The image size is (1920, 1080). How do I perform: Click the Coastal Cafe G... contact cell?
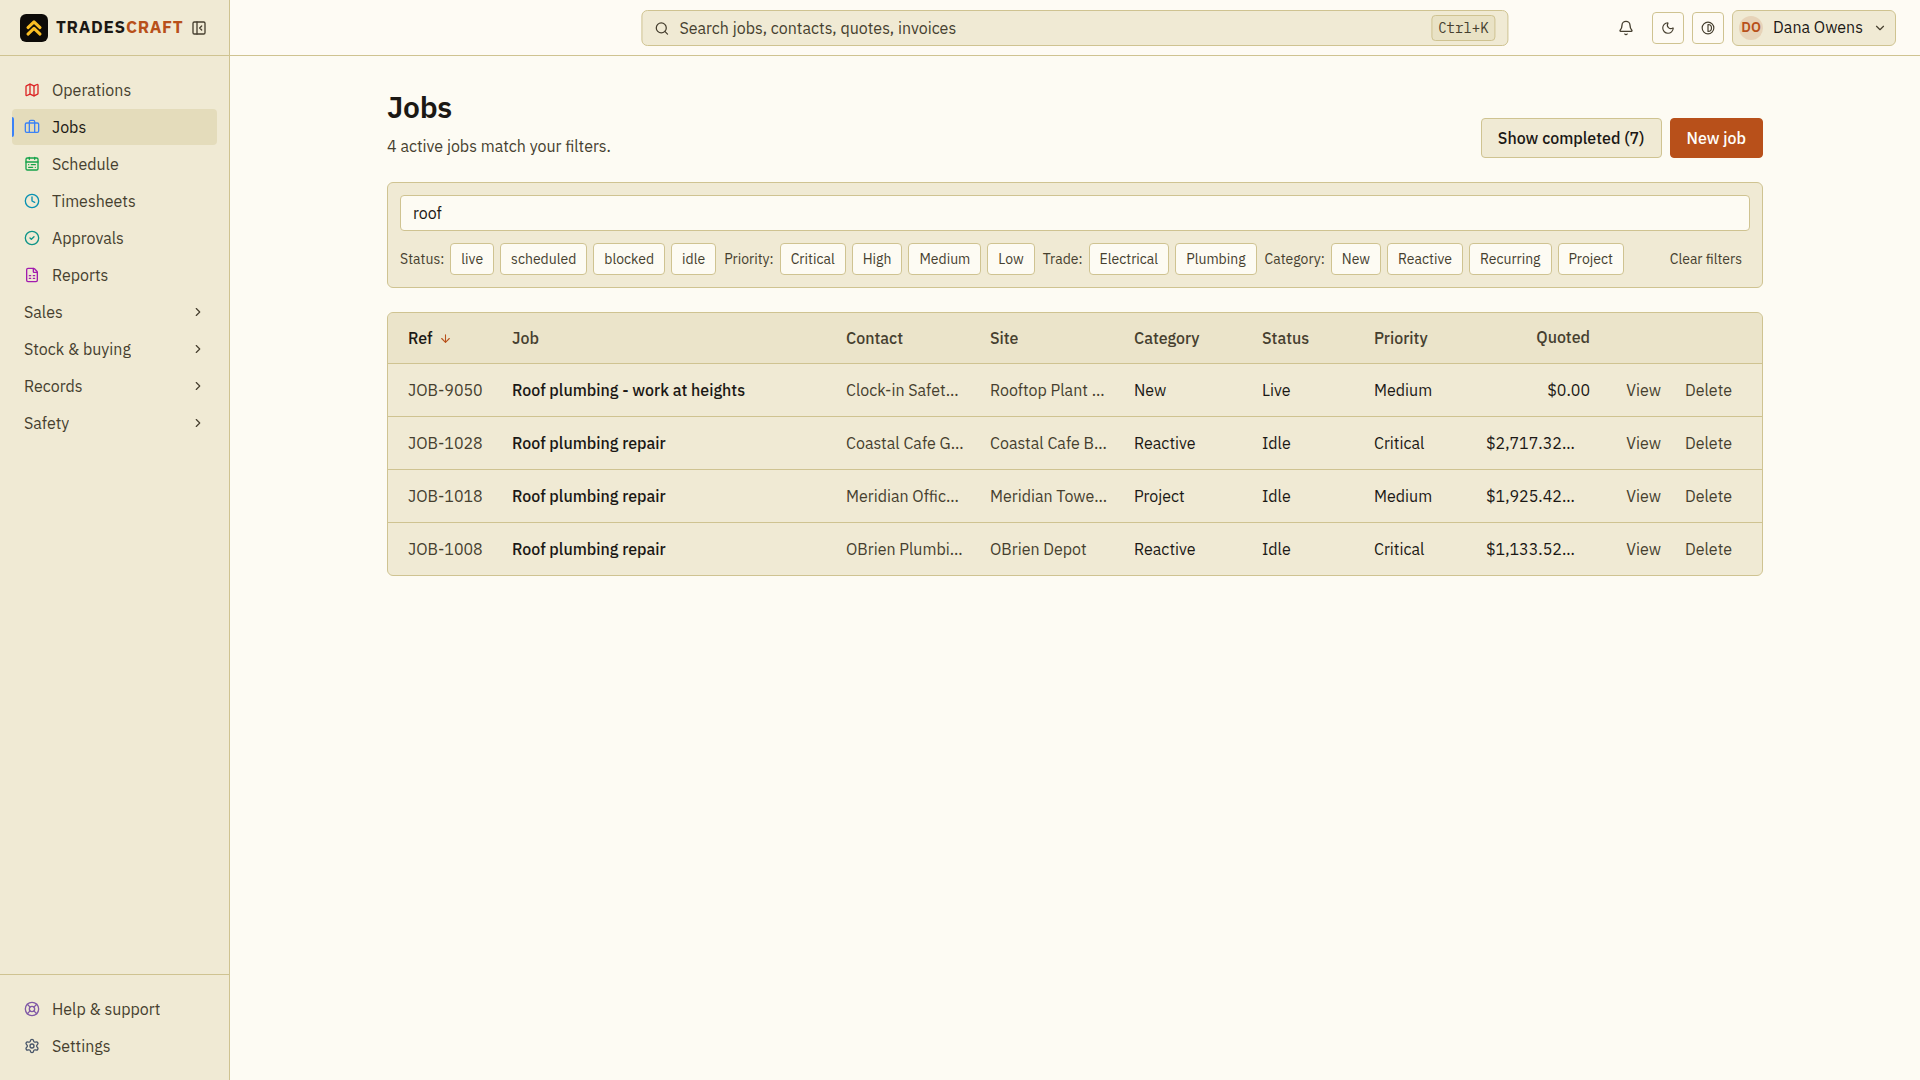click(x=905, y=443)
